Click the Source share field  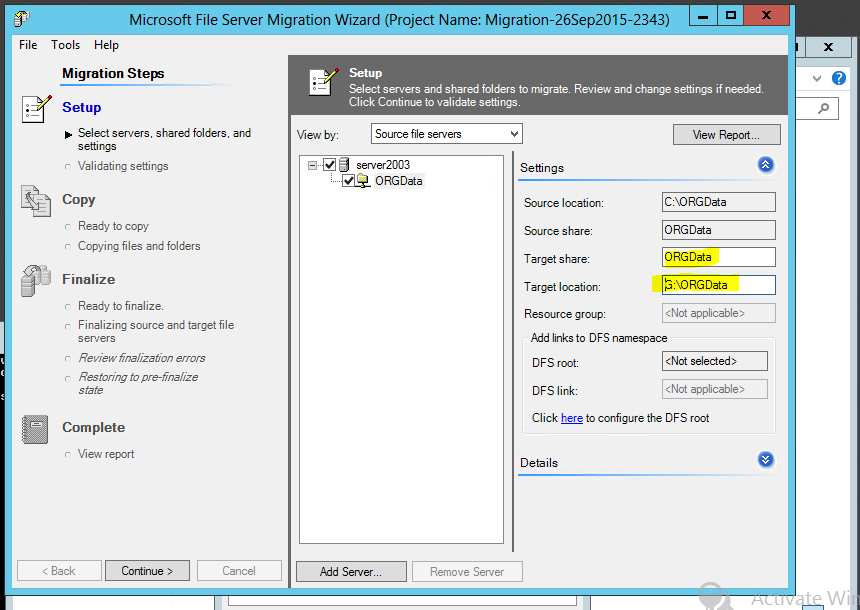[x=718, y=230]
